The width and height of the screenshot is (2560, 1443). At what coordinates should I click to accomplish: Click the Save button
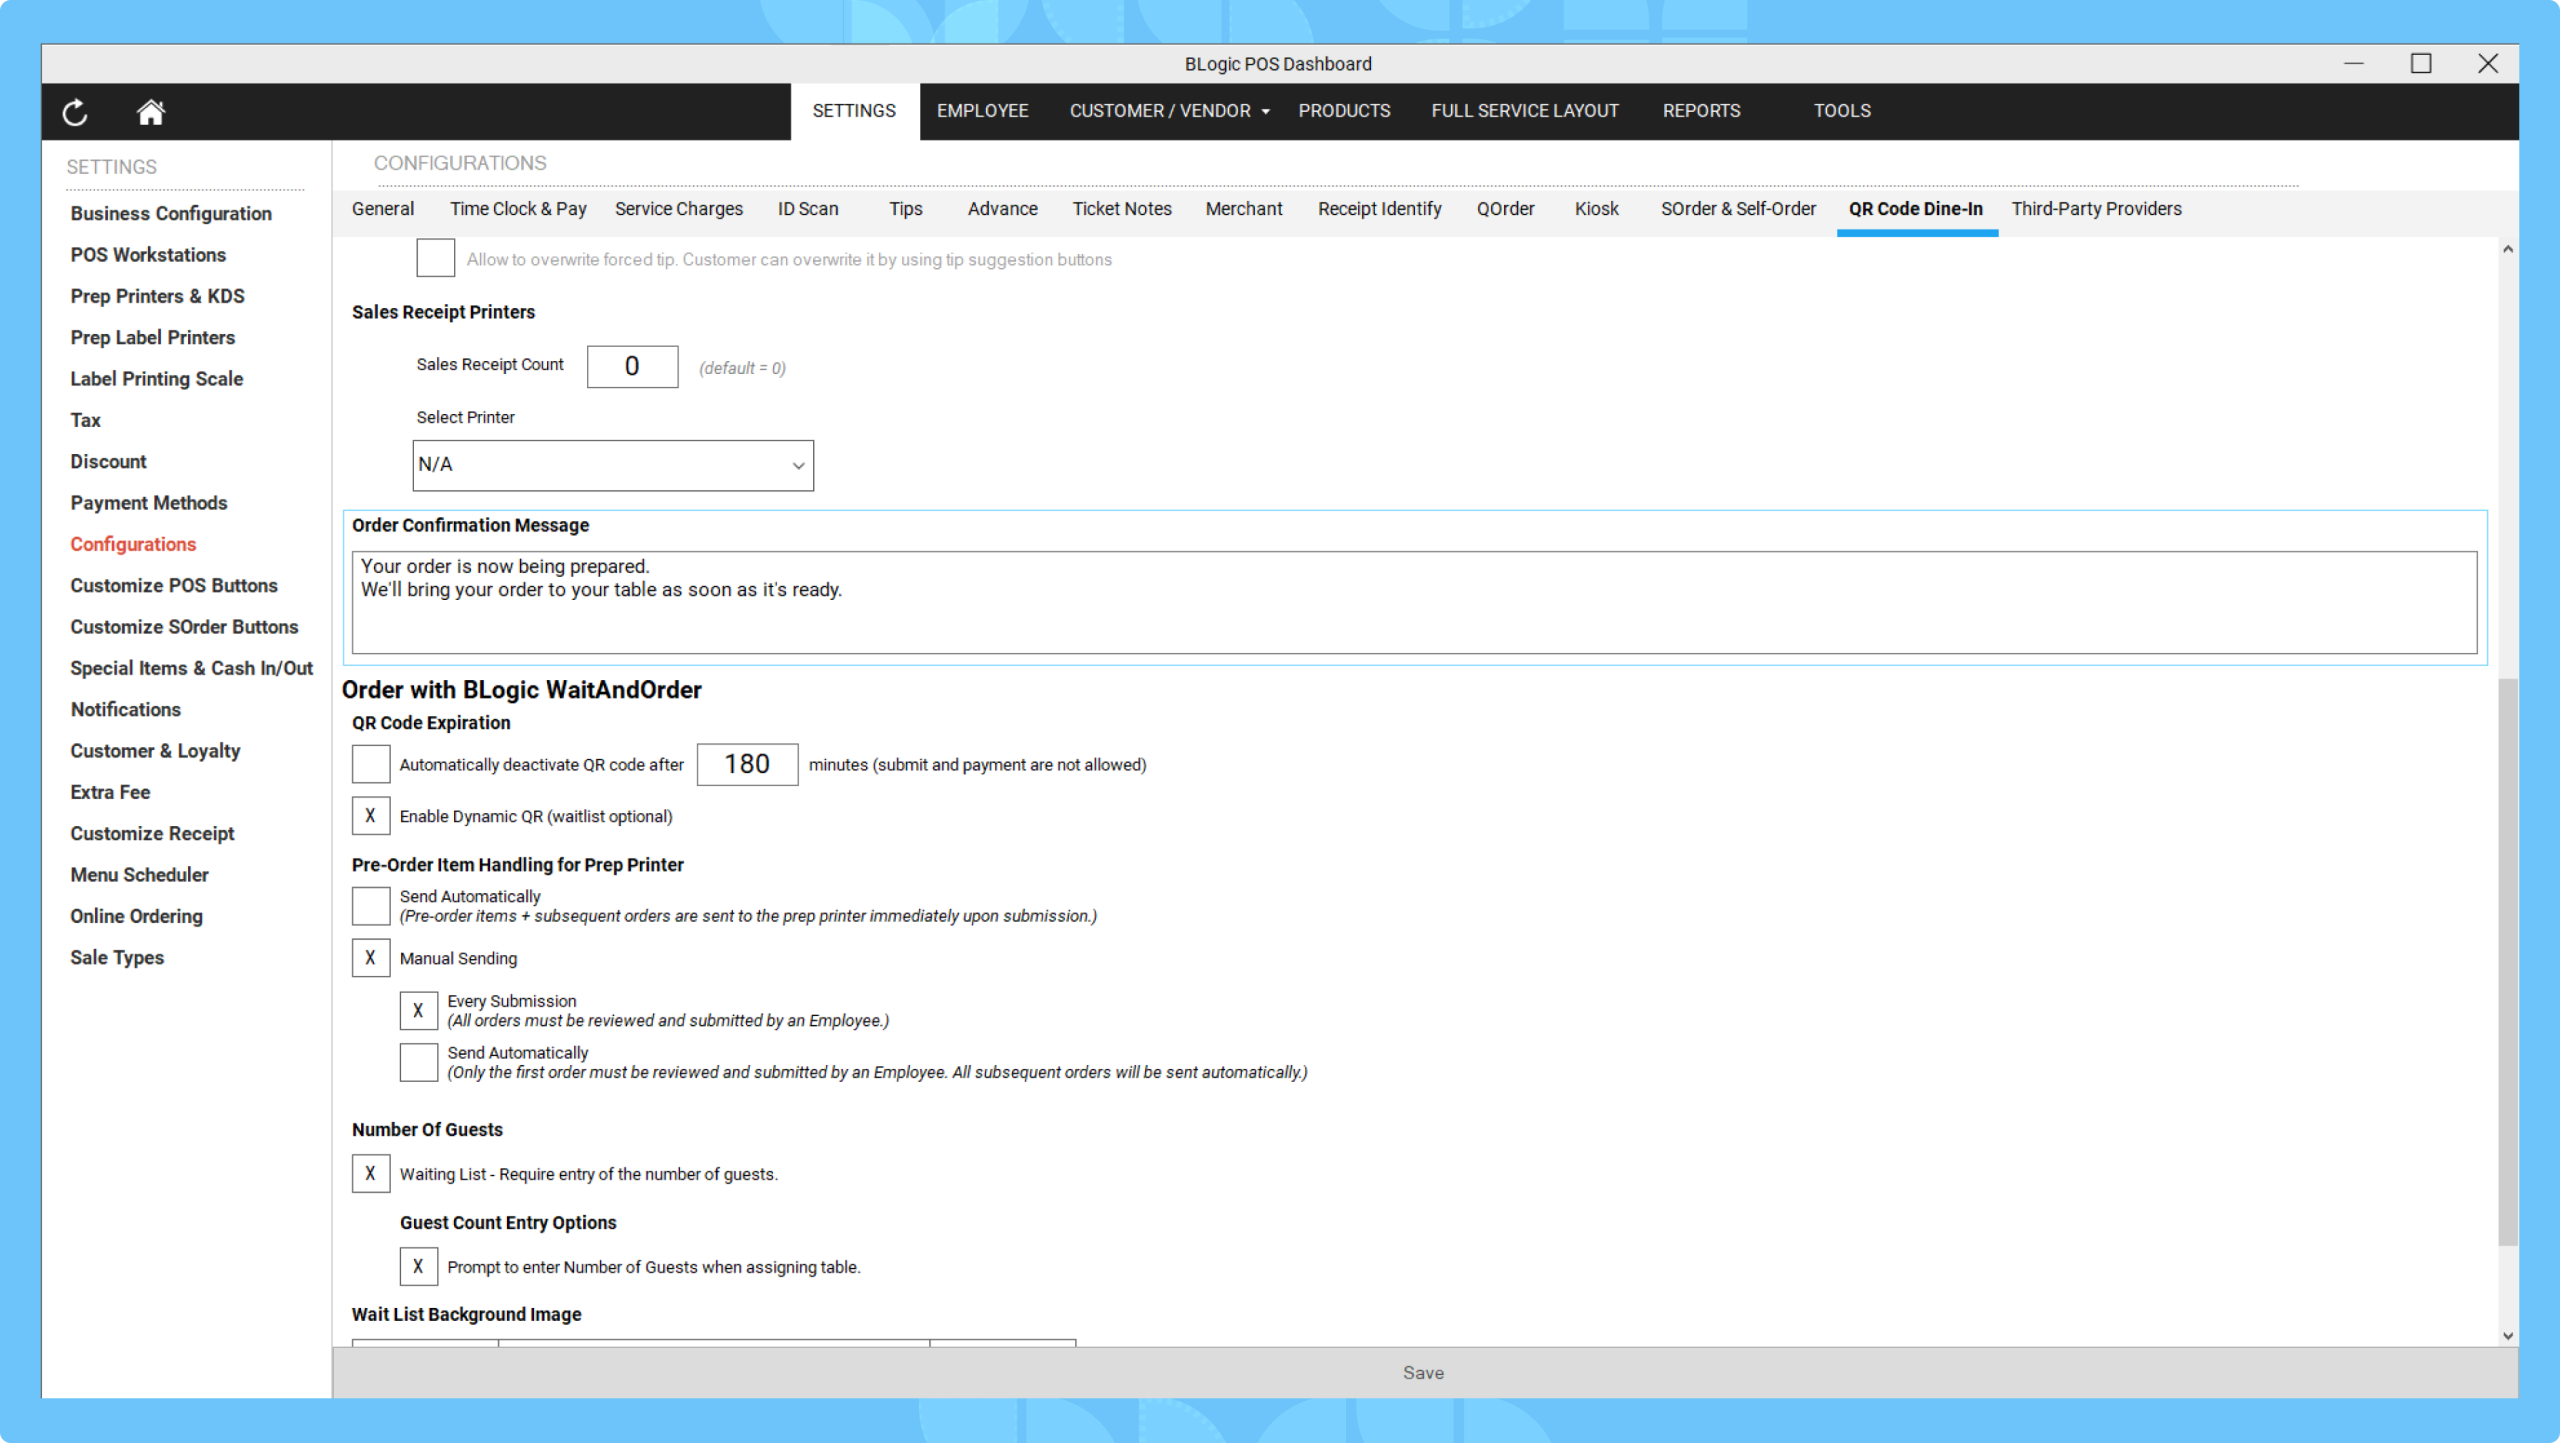click(1424, 1372)
